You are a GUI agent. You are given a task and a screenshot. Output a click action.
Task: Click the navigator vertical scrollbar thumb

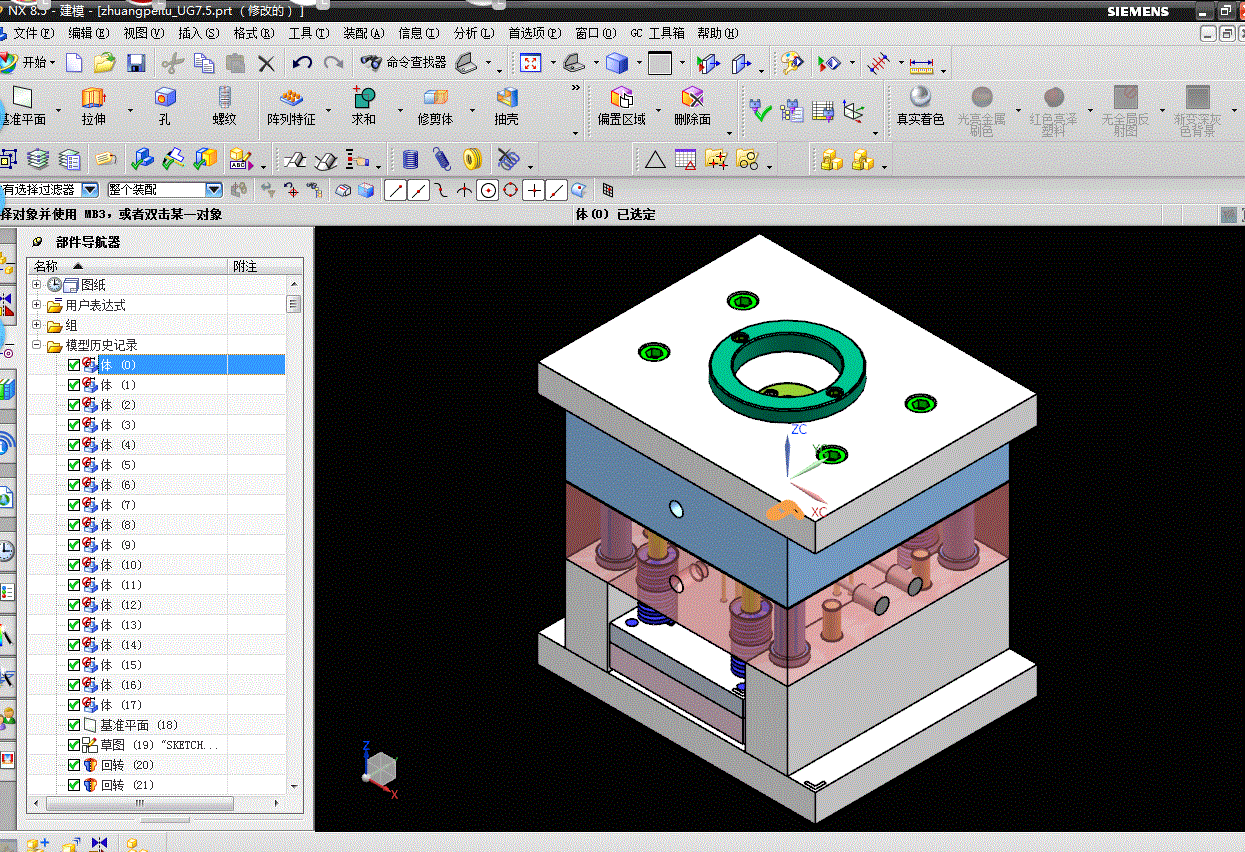click(294, 304)
